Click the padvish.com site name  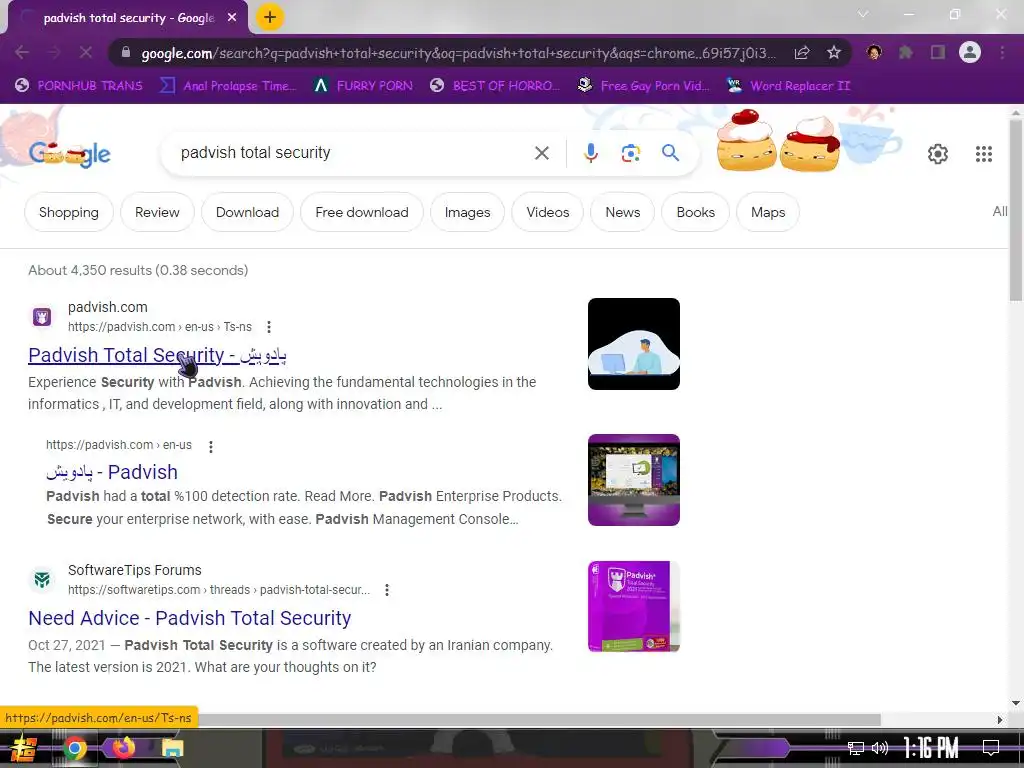[108, 307]
